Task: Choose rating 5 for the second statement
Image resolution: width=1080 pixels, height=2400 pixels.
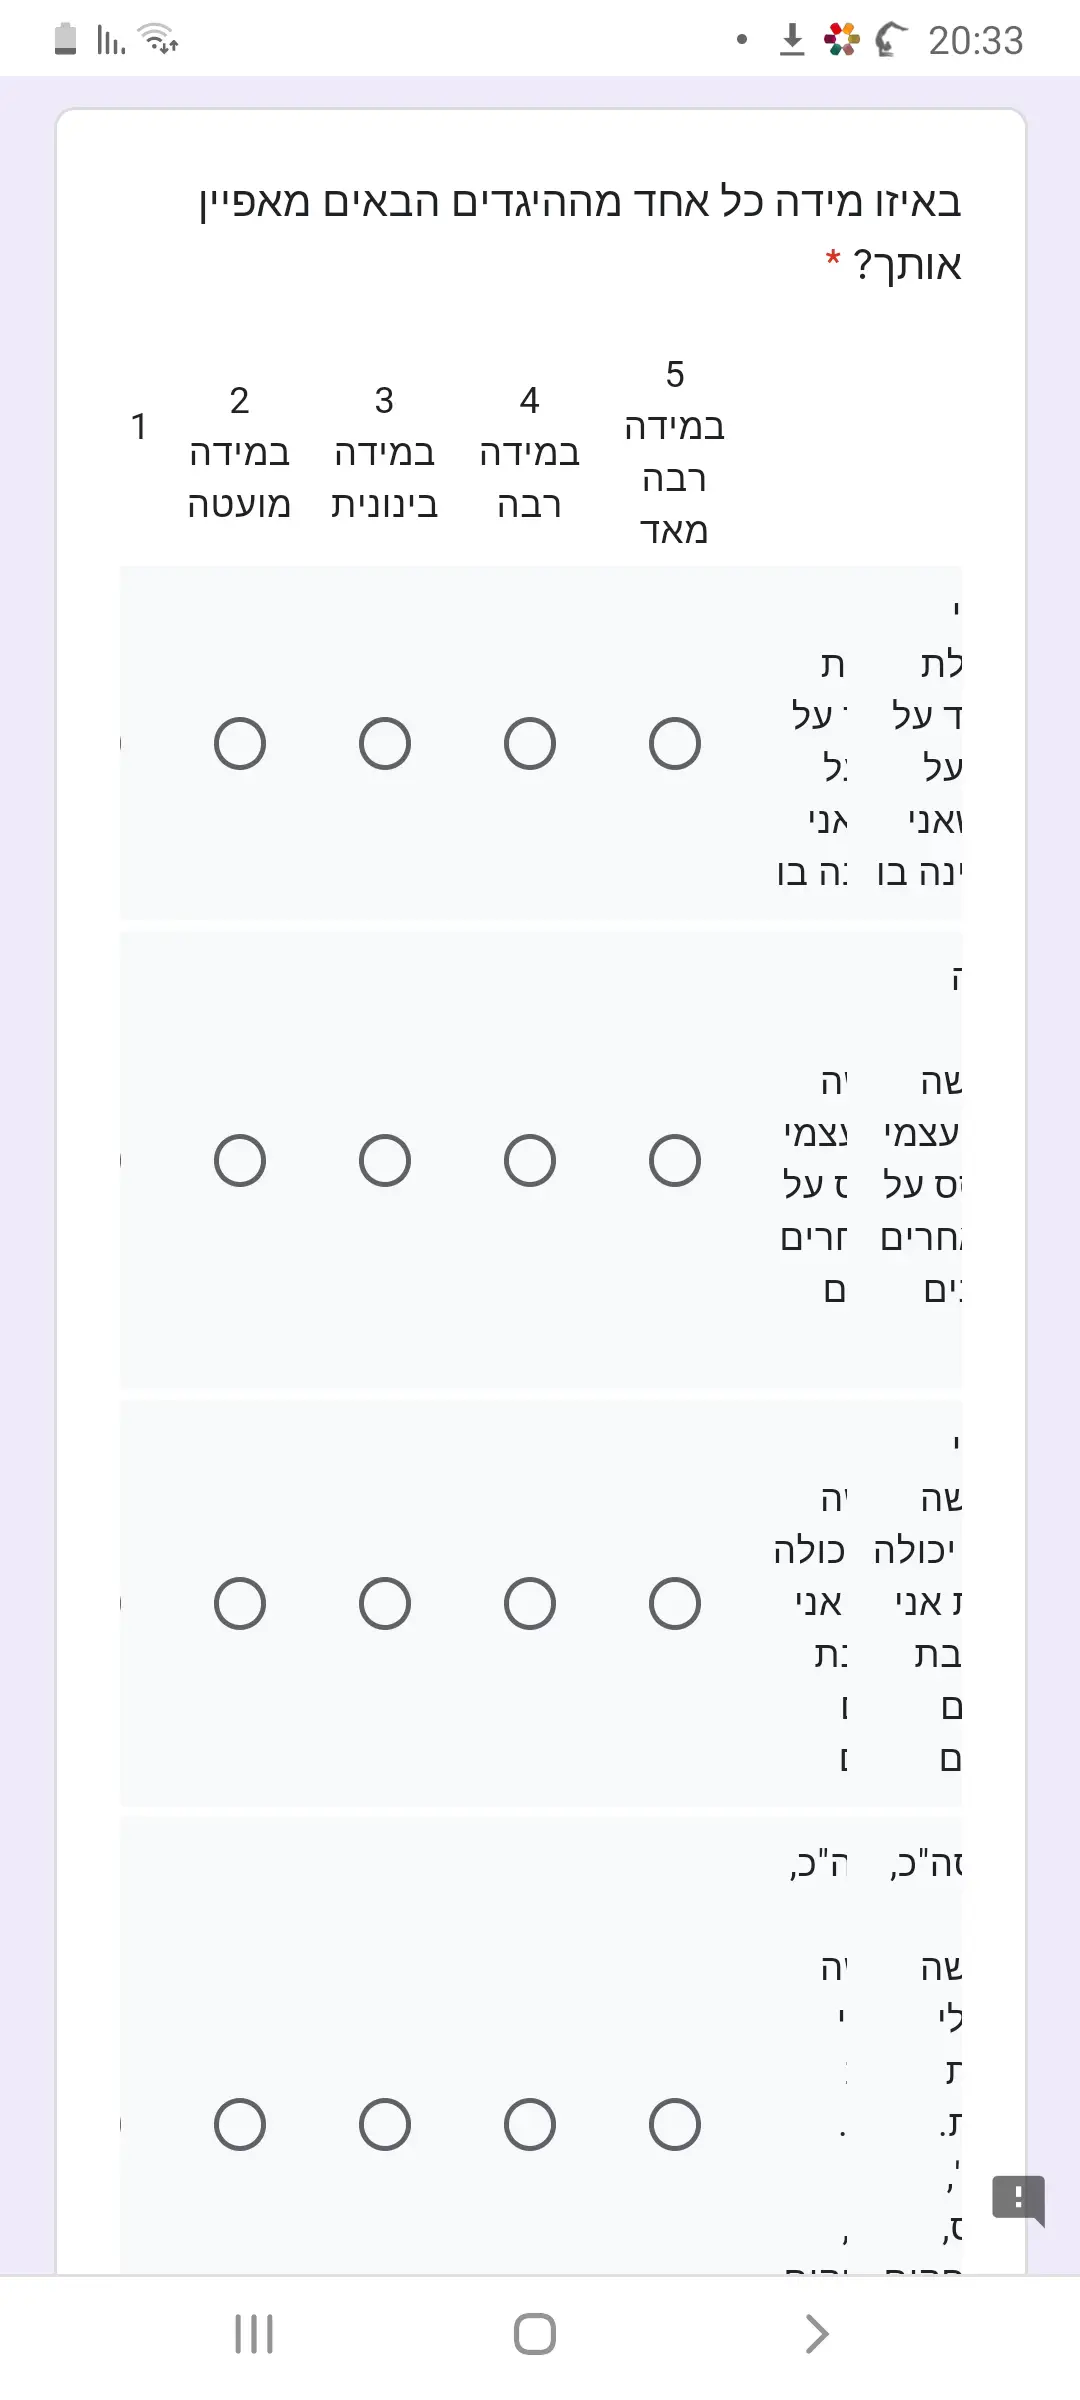Action: click(675, 1160)
